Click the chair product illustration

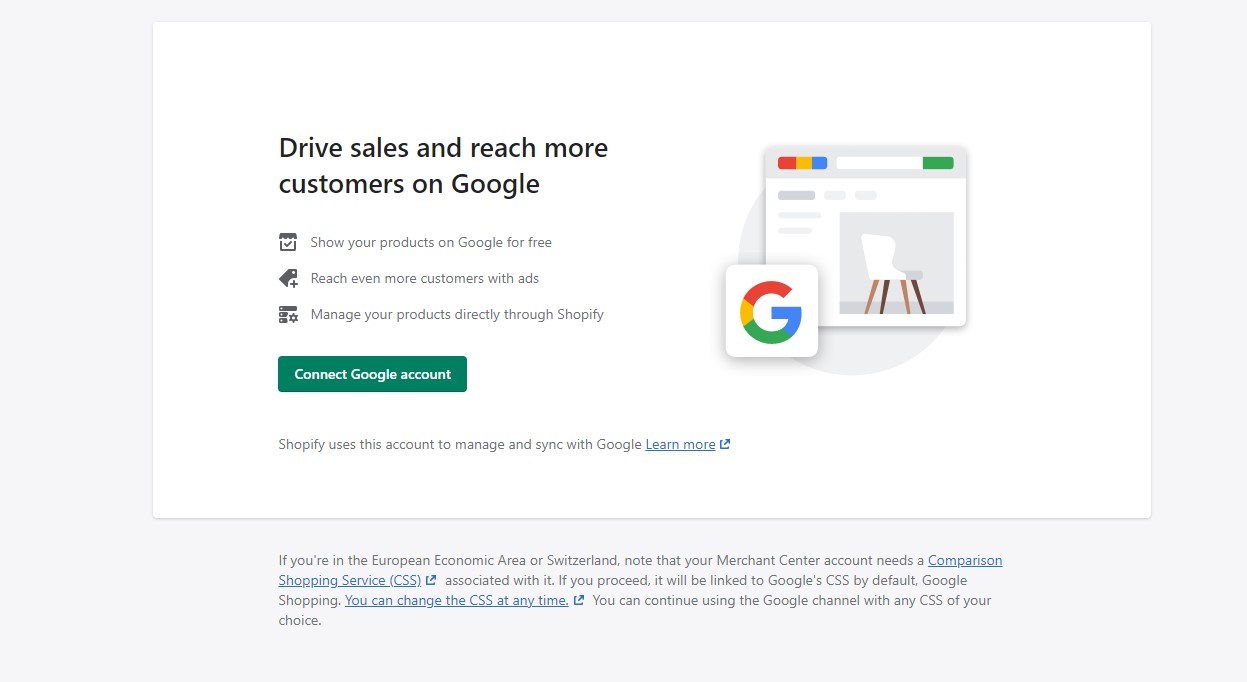coord(896,263)
